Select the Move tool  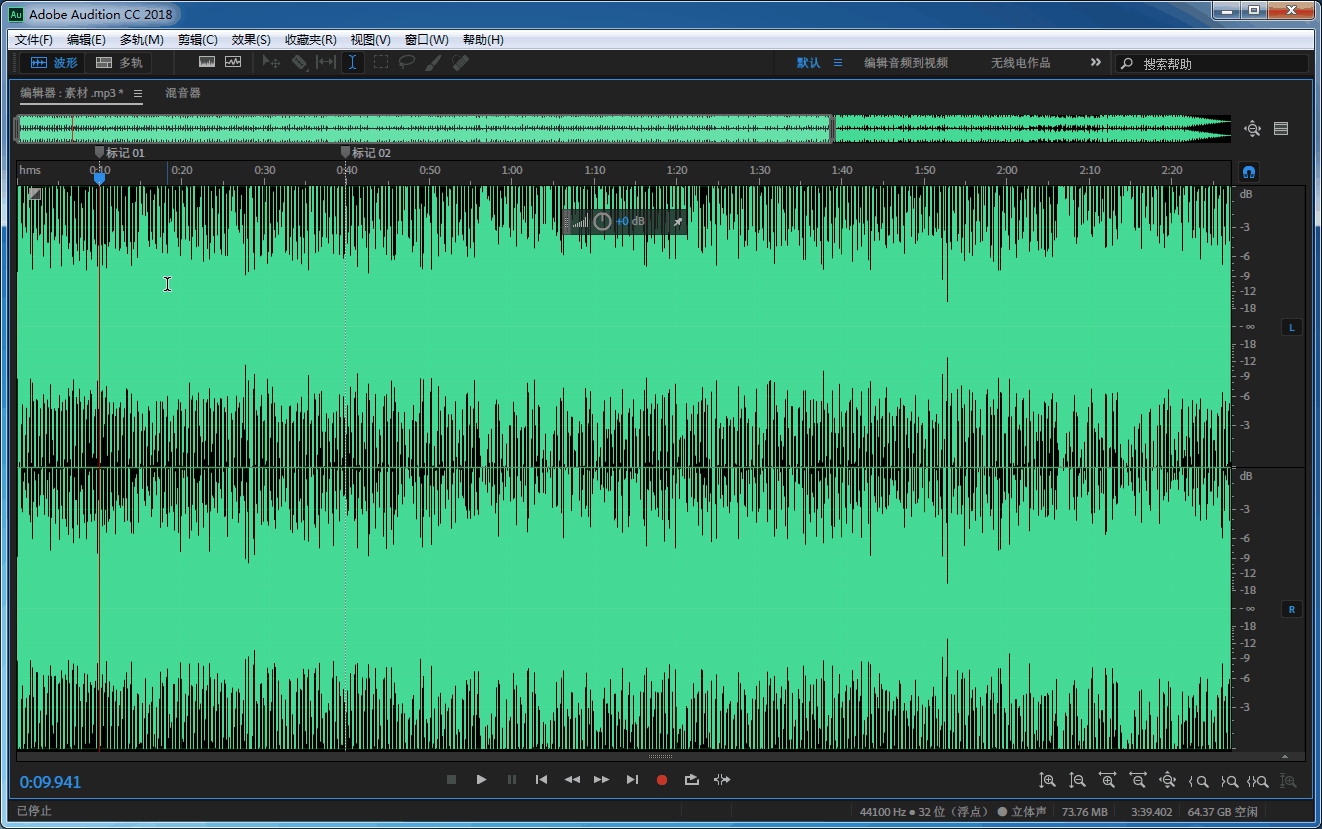pos(271,62)
